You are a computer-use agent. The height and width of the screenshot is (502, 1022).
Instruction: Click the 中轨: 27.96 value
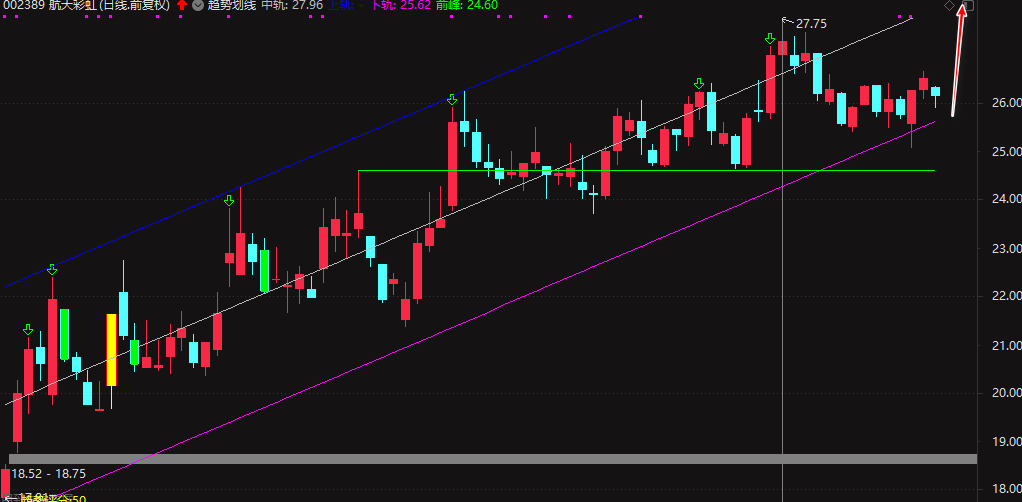point(292,6)
